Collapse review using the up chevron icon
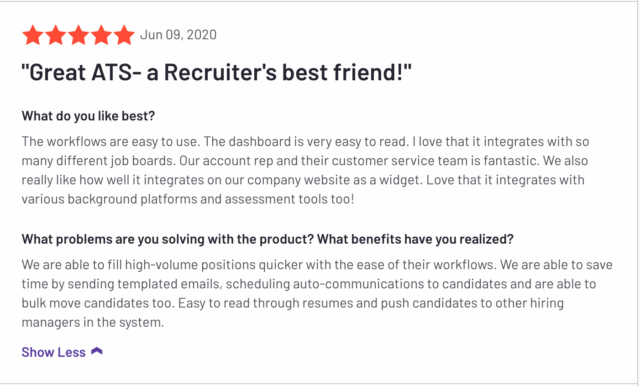The width and height of the screenshot is (640, 386). [97, 351]
